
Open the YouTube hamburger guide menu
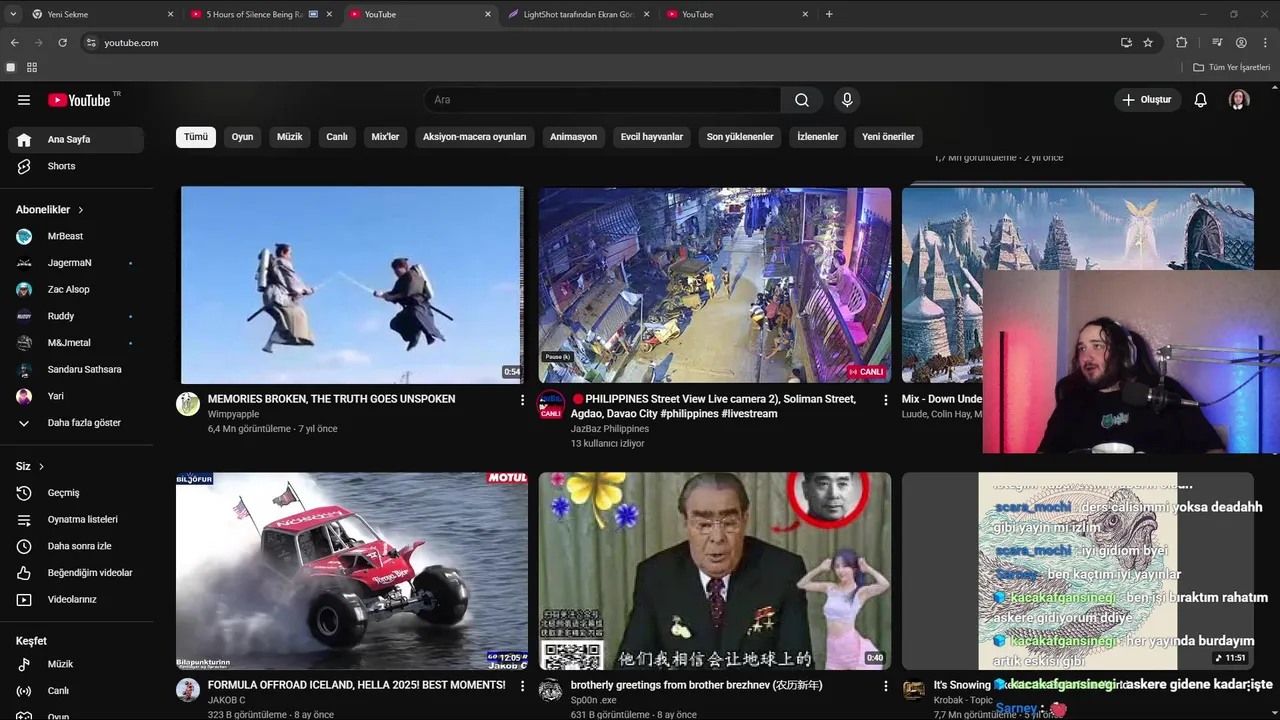point(24,100)
